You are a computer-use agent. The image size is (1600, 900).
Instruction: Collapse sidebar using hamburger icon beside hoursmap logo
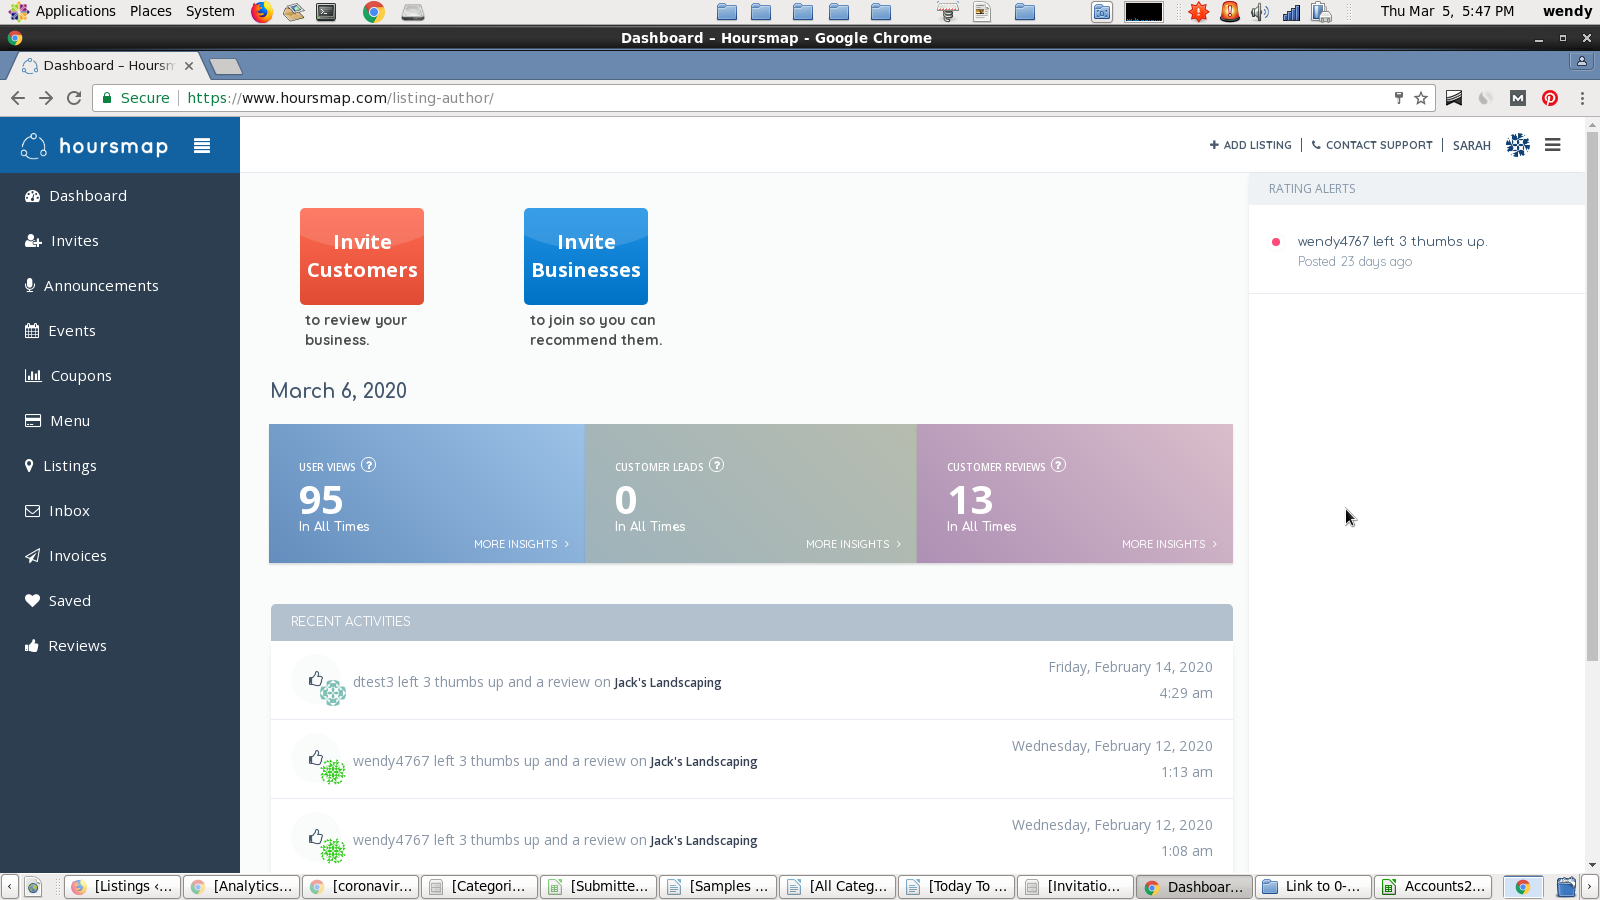(202, 146)
